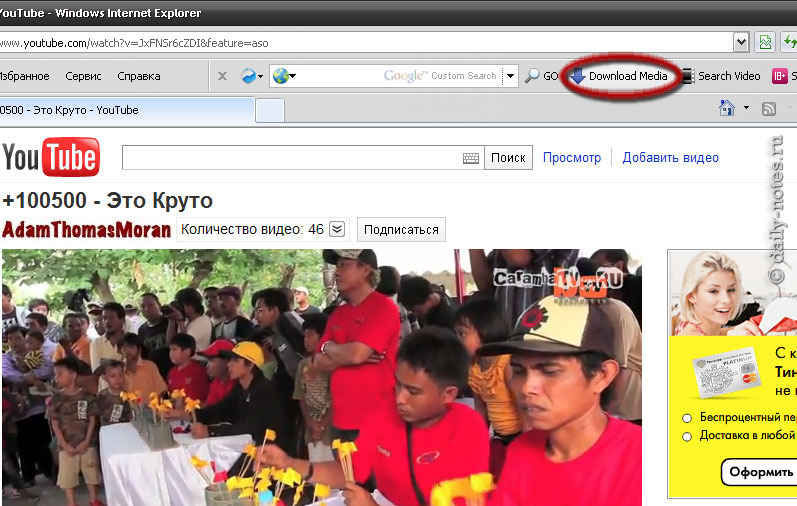Click the Download Media toolbar button

pyautogui.click(x=620, y=76)
